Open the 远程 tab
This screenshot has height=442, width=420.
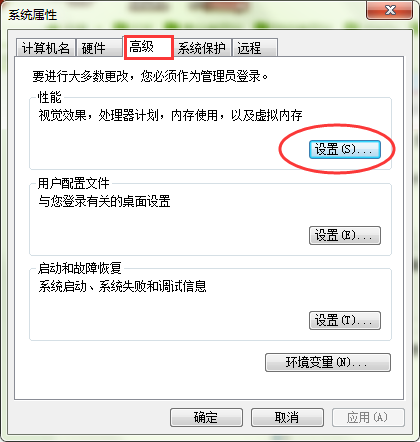[255, 48]
